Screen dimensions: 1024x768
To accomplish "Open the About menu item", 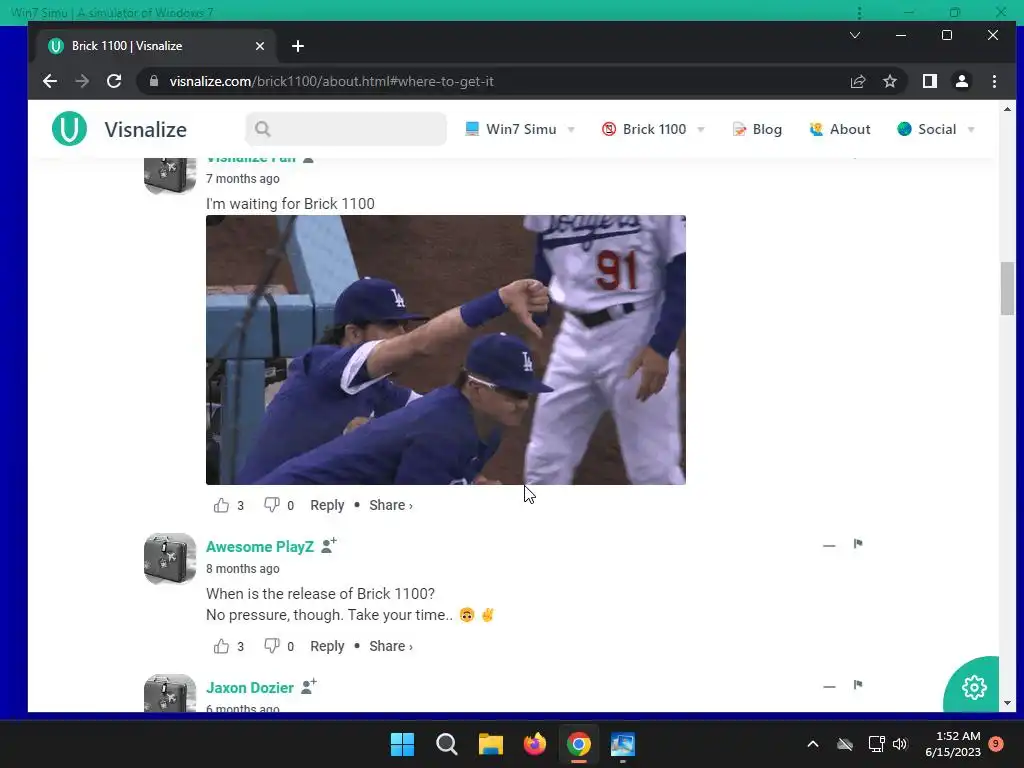I will (839, 129).
